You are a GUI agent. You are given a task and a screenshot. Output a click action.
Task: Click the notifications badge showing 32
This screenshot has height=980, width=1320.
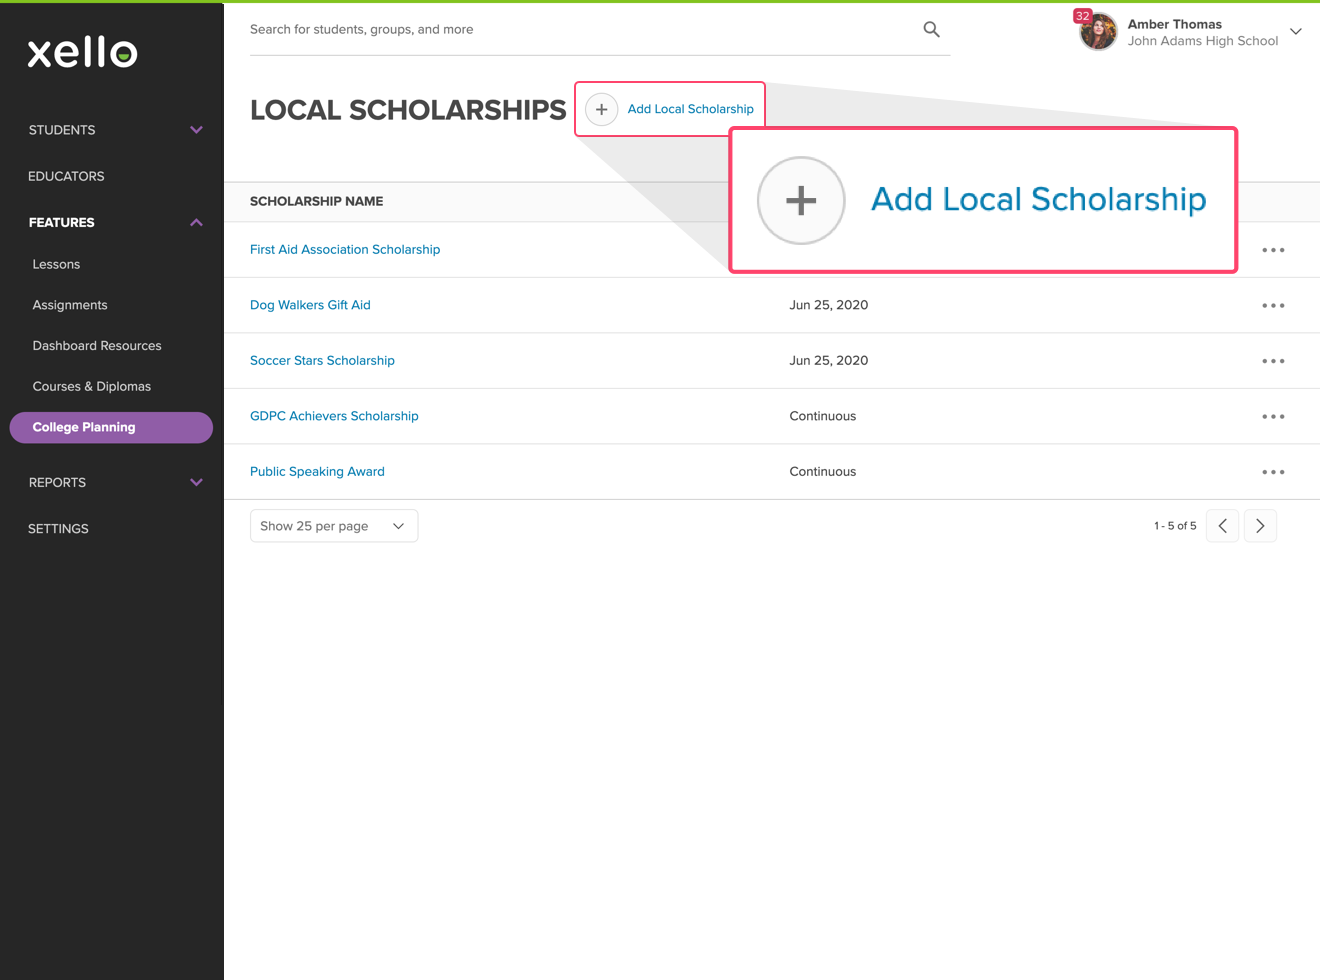click(1083, 16)
